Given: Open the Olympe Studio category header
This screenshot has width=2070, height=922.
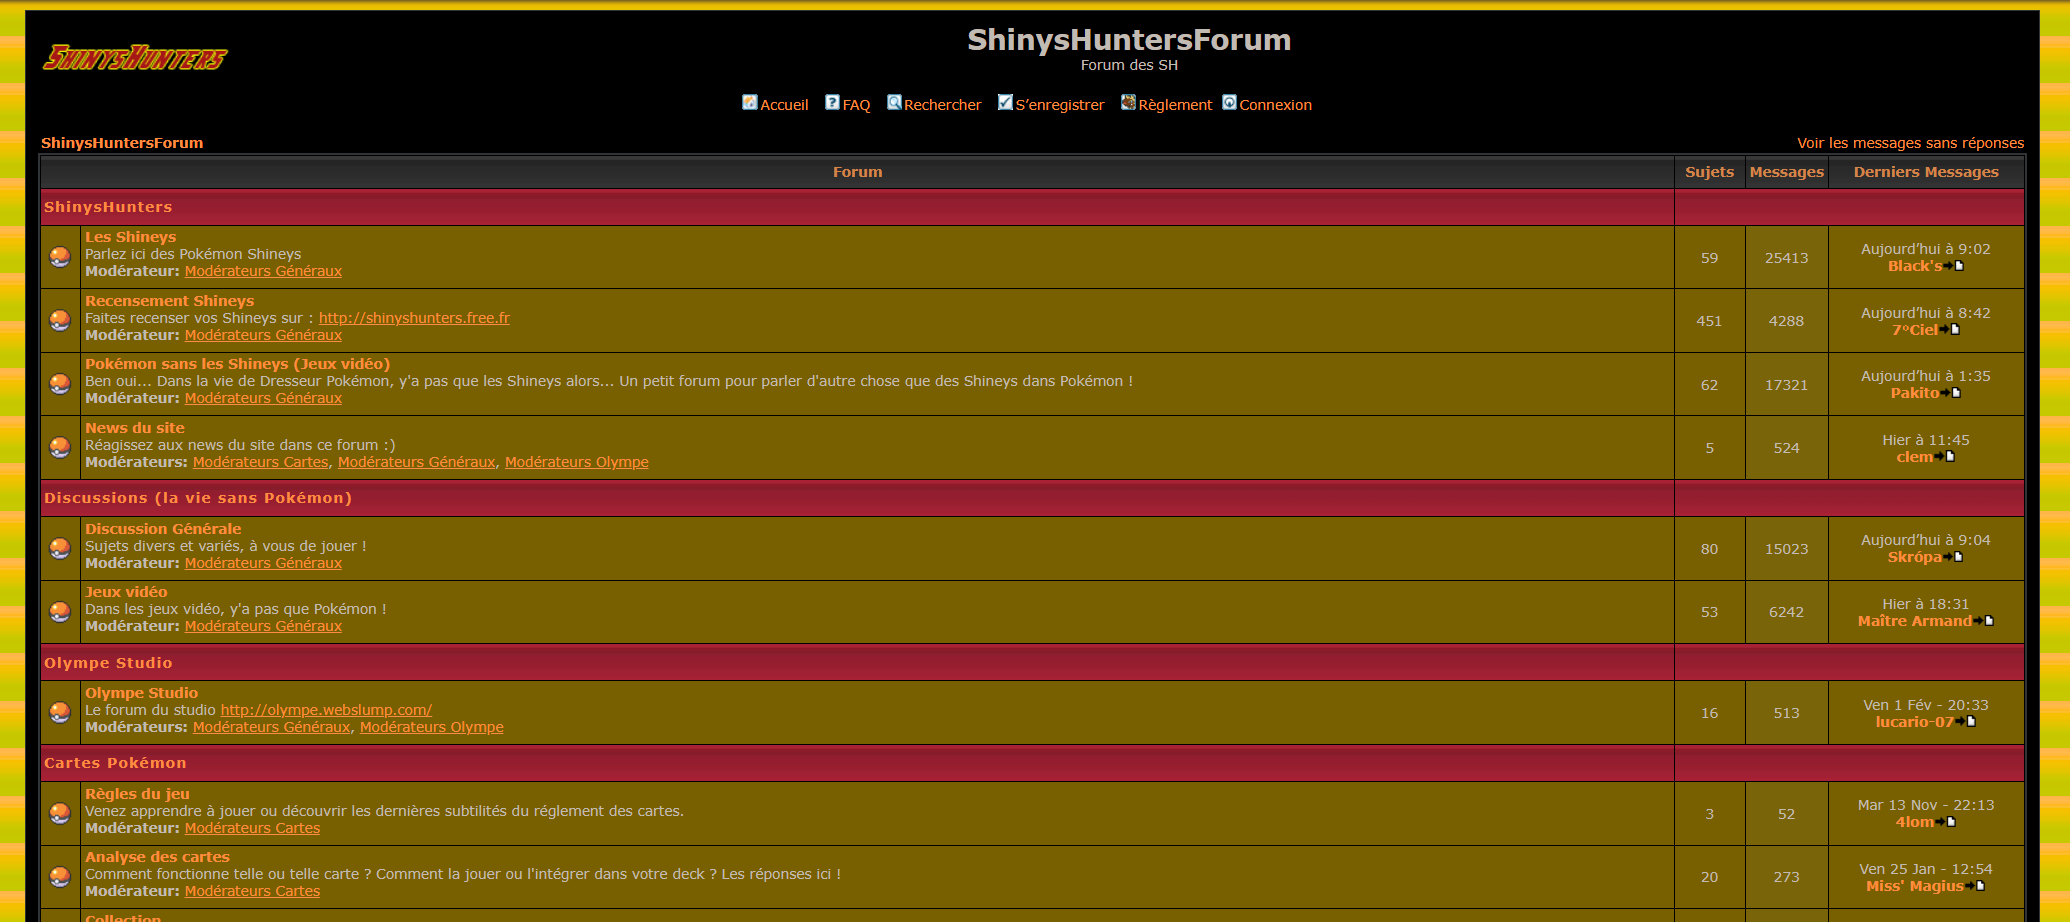Looking at the screenshot, I should (x=108, y=663).
